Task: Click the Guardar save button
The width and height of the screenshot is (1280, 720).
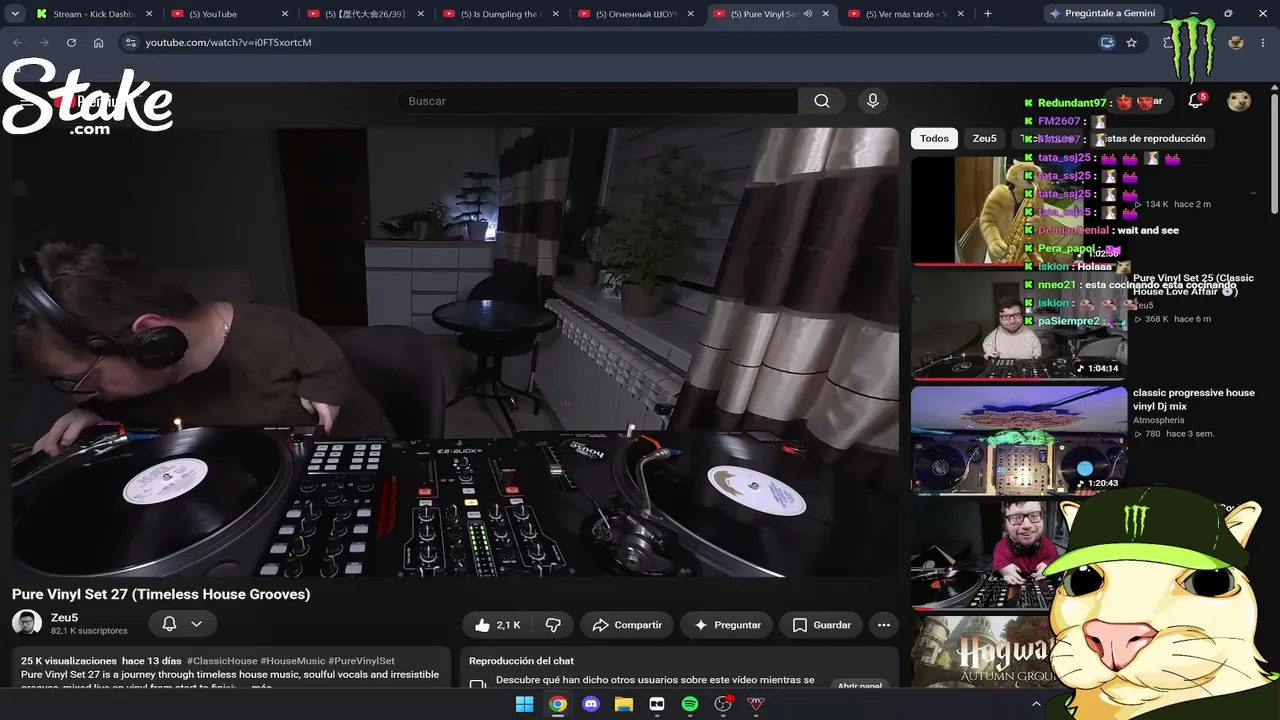Action: (821, 625)
